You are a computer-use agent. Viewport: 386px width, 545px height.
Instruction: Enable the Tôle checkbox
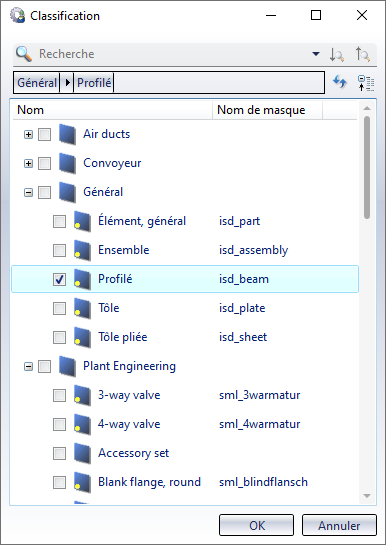click(x=59, y=308)
